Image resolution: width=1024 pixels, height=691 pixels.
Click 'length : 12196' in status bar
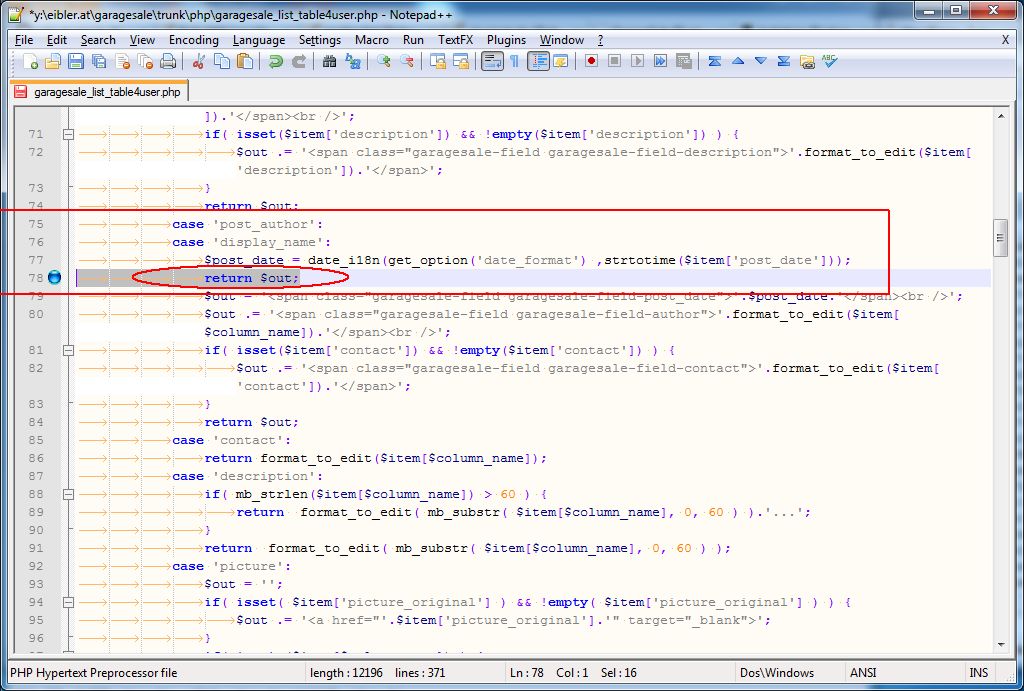(x=346, y=673)
